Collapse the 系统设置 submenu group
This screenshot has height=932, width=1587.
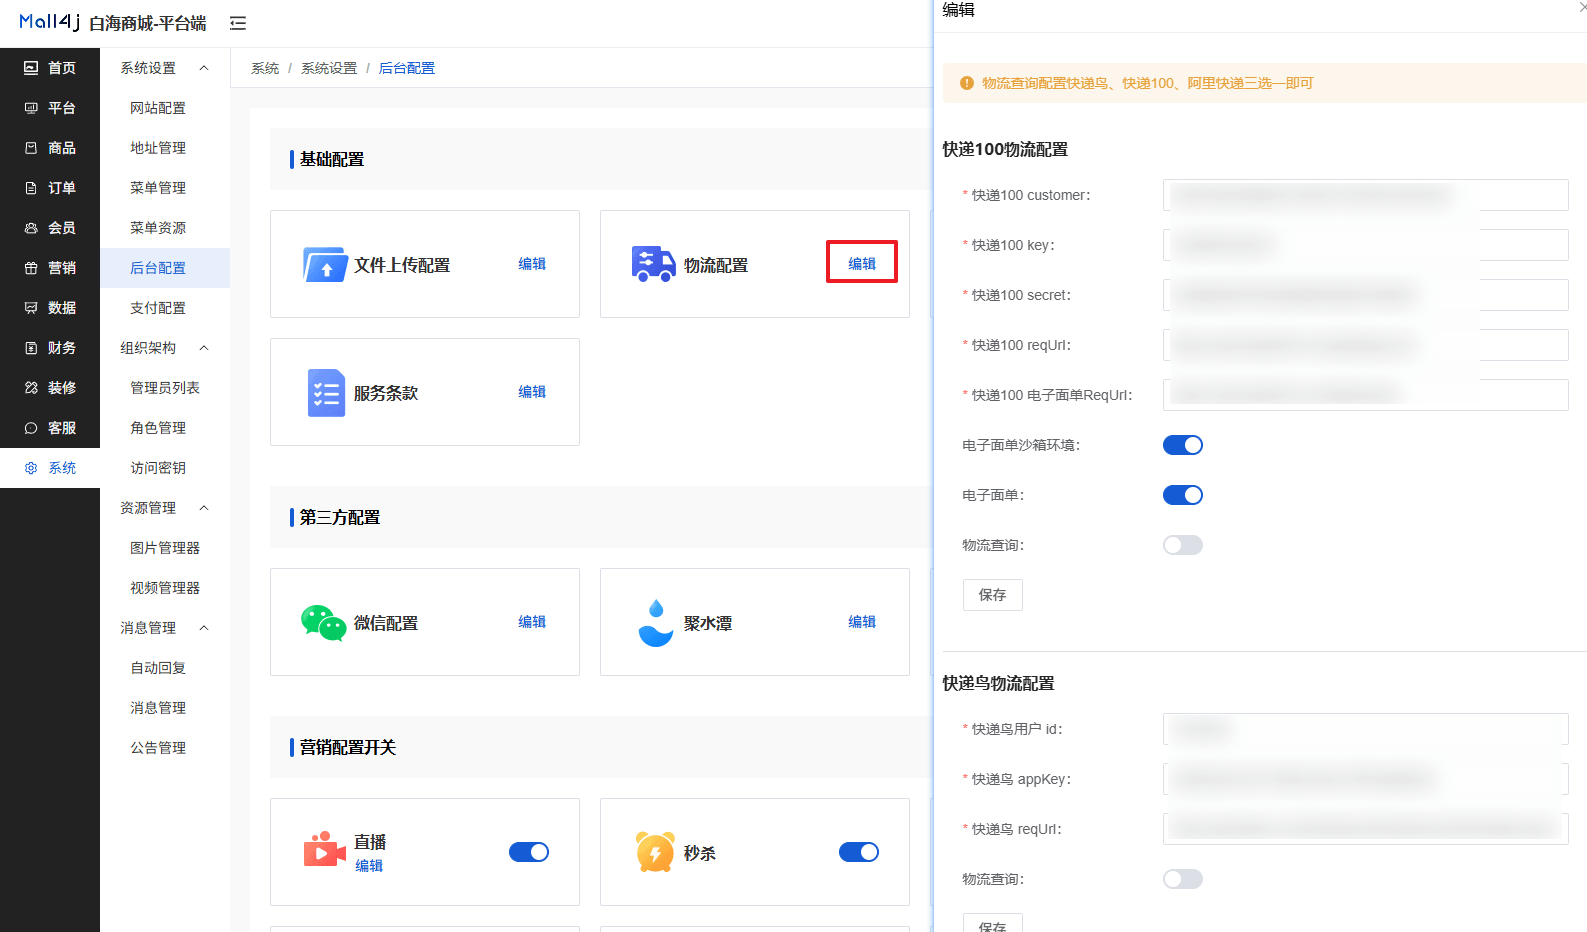coord(165,68)
